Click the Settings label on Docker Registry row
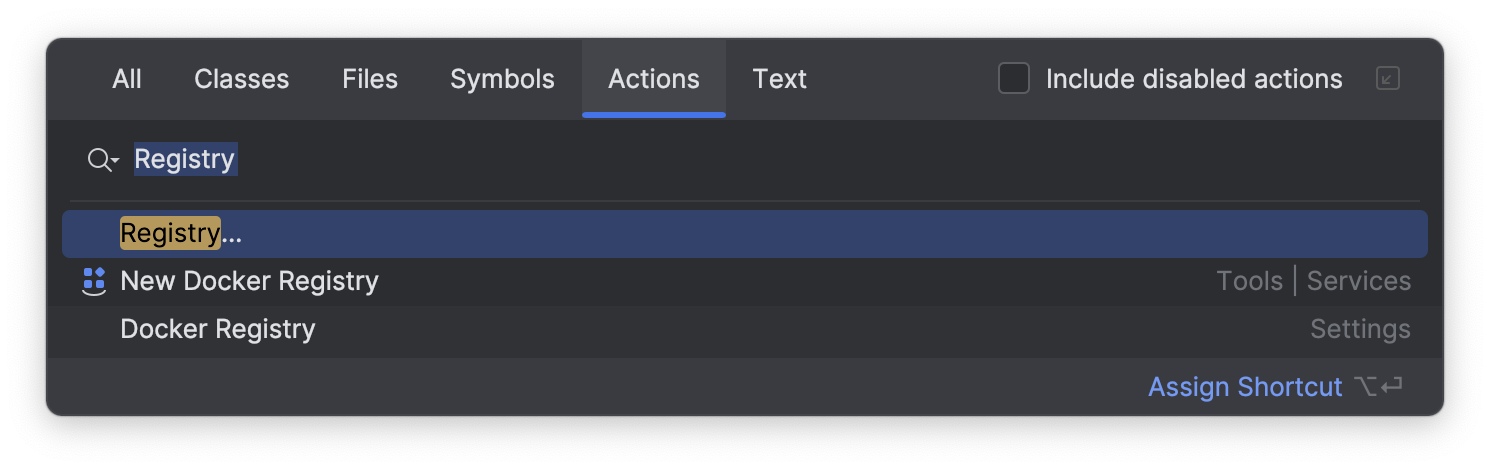The height and width of the screenshot is (470, 1490). click(1360, 329)
